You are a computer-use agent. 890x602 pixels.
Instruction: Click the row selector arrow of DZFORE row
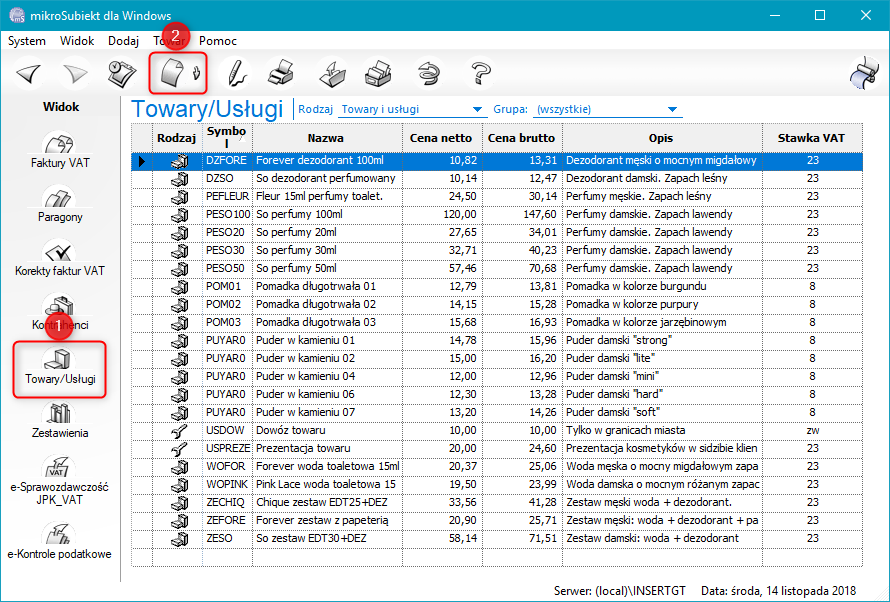pyautogui.click(x=142, y=161)
